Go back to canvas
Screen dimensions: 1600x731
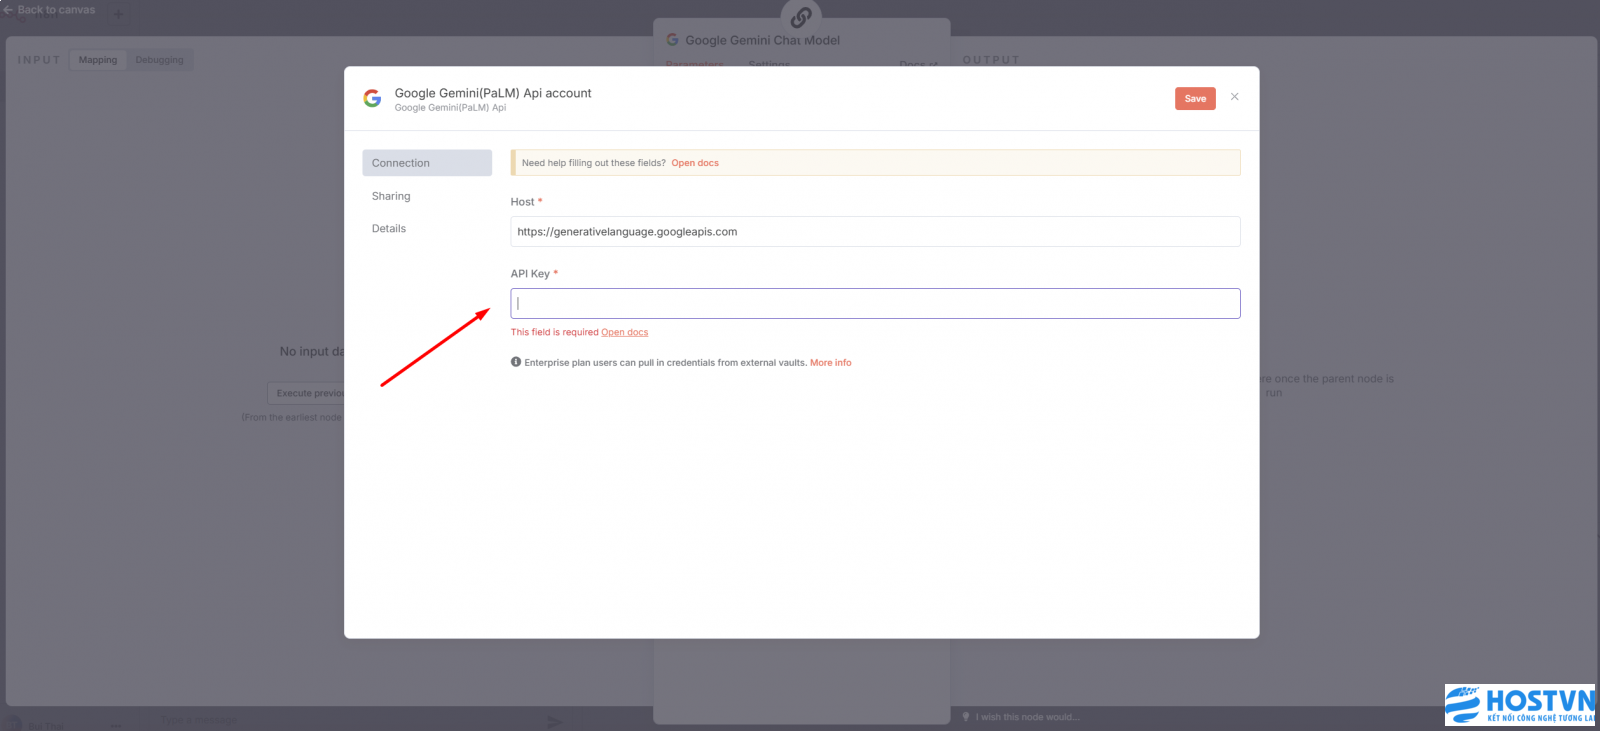click(x=50, y=10)
